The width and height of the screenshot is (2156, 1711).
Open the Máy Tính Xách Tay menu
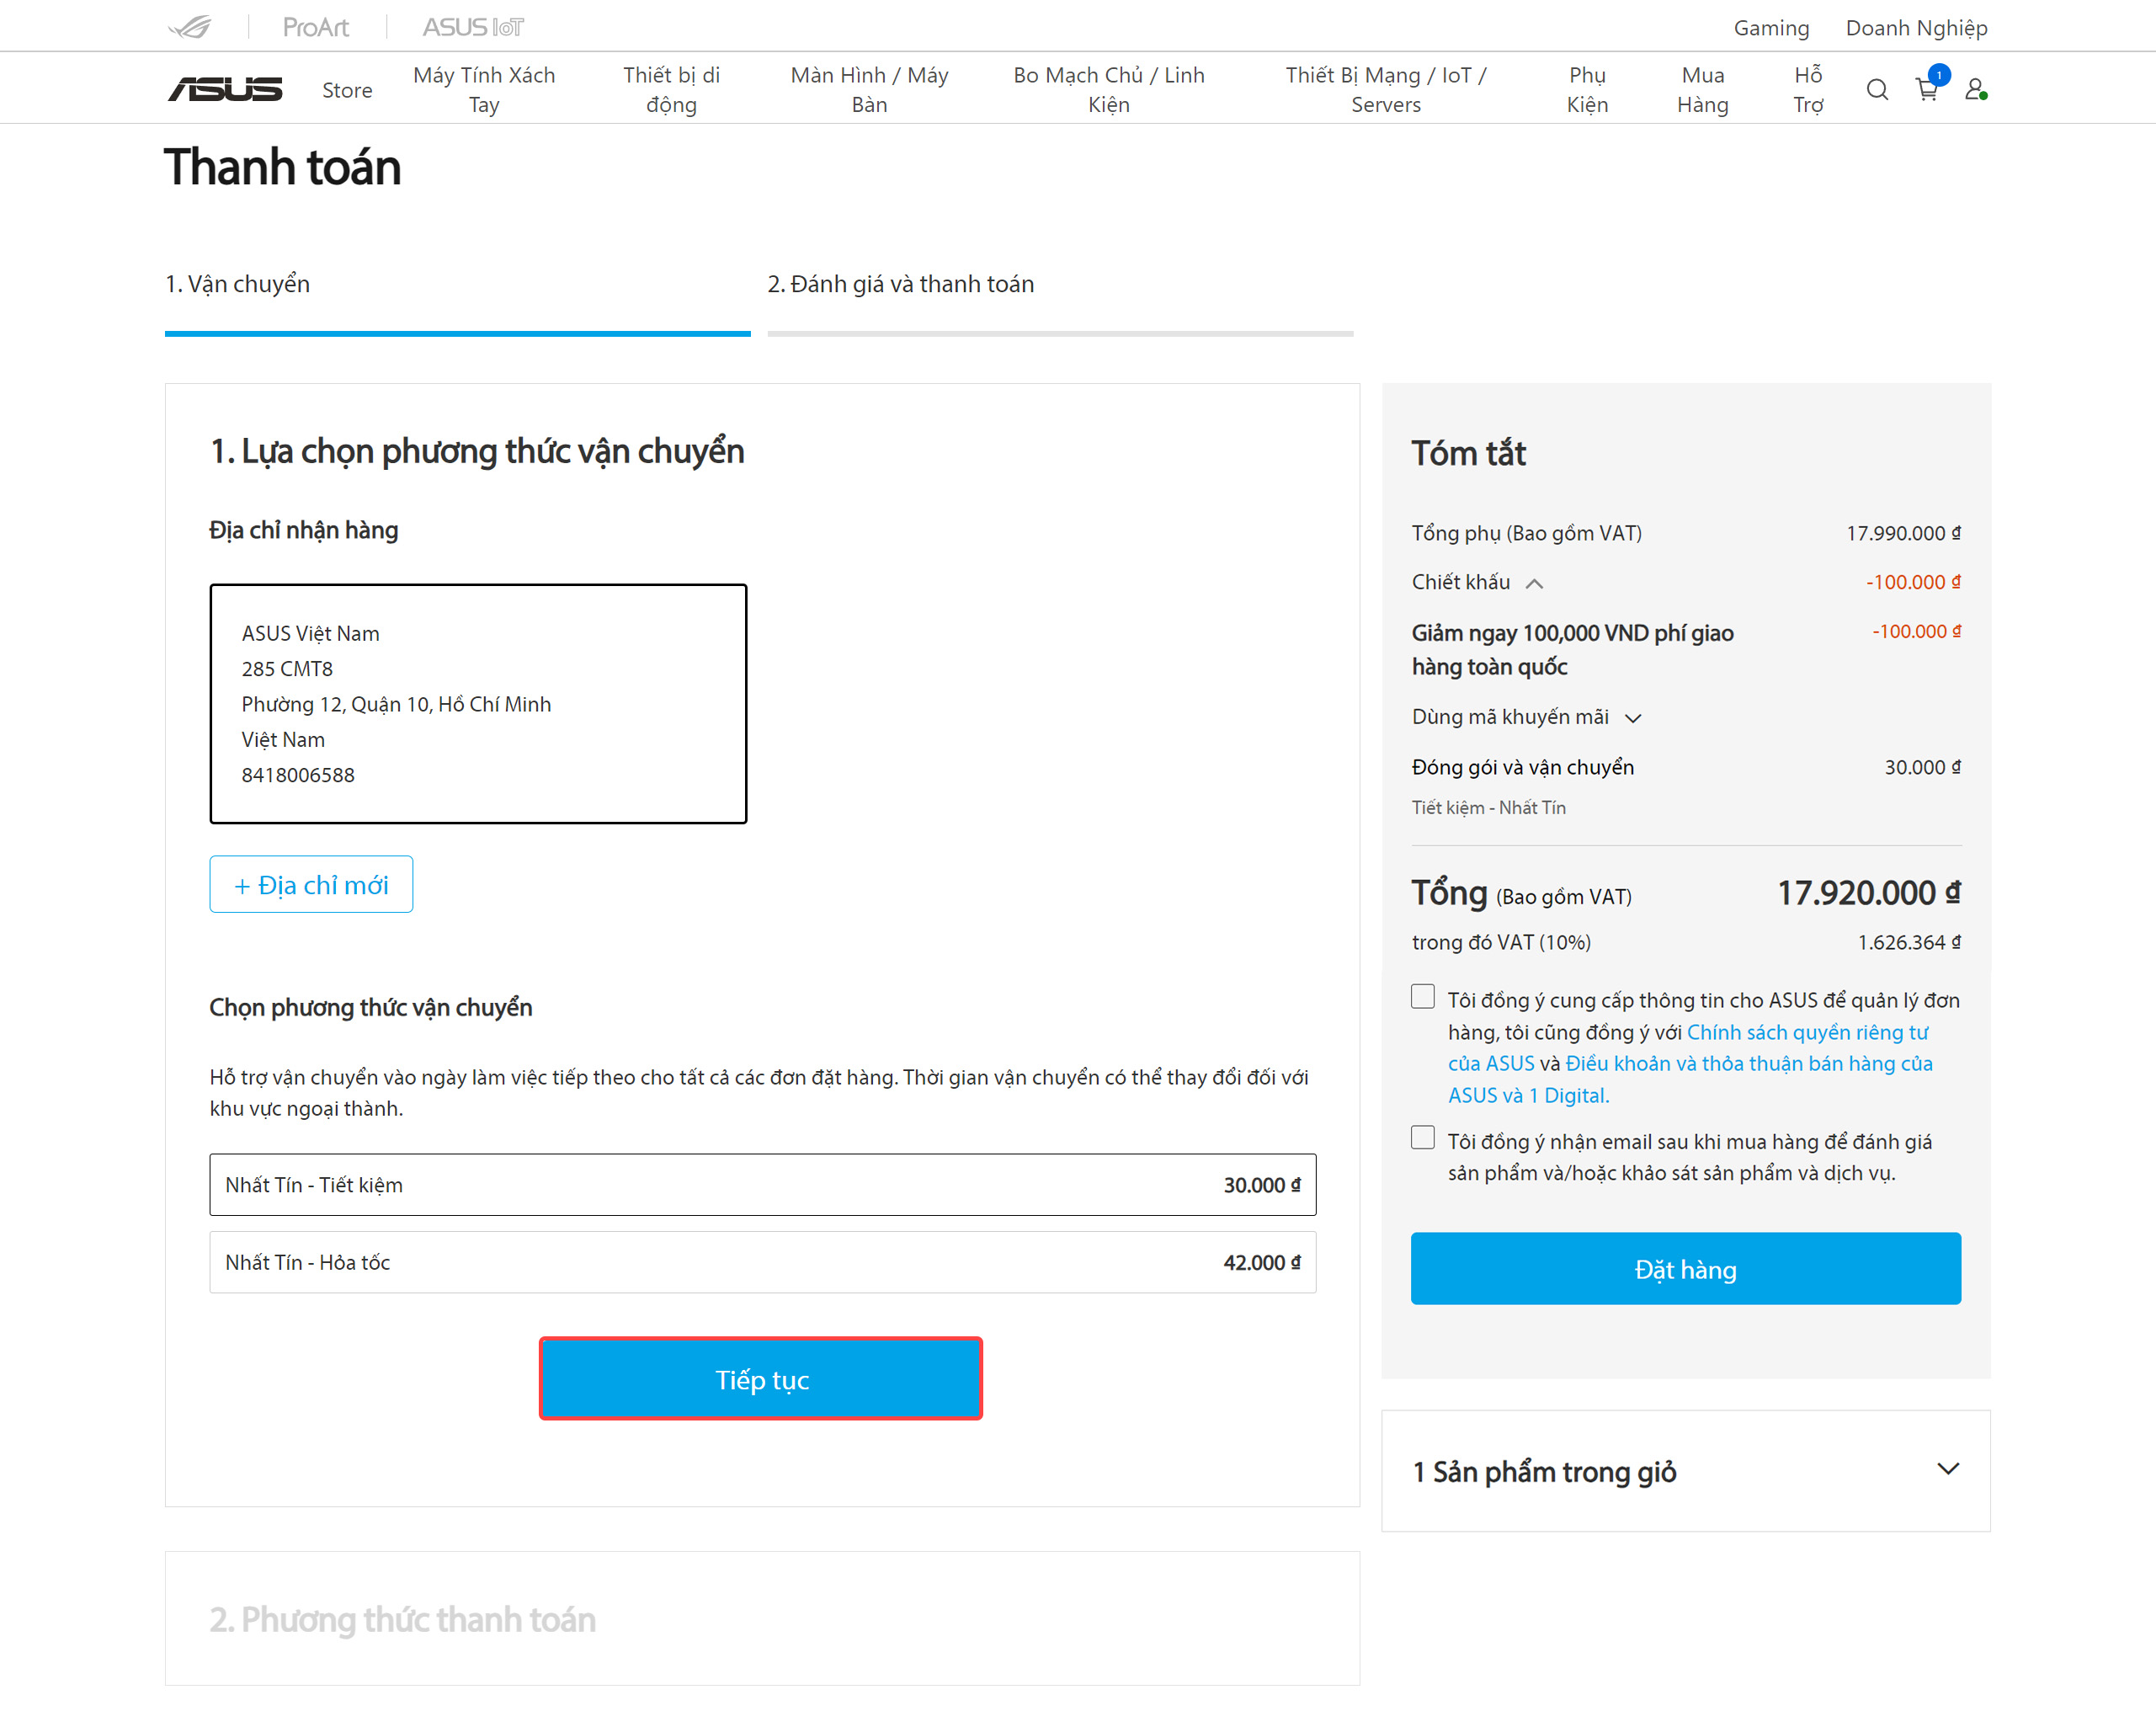[484, 90]
